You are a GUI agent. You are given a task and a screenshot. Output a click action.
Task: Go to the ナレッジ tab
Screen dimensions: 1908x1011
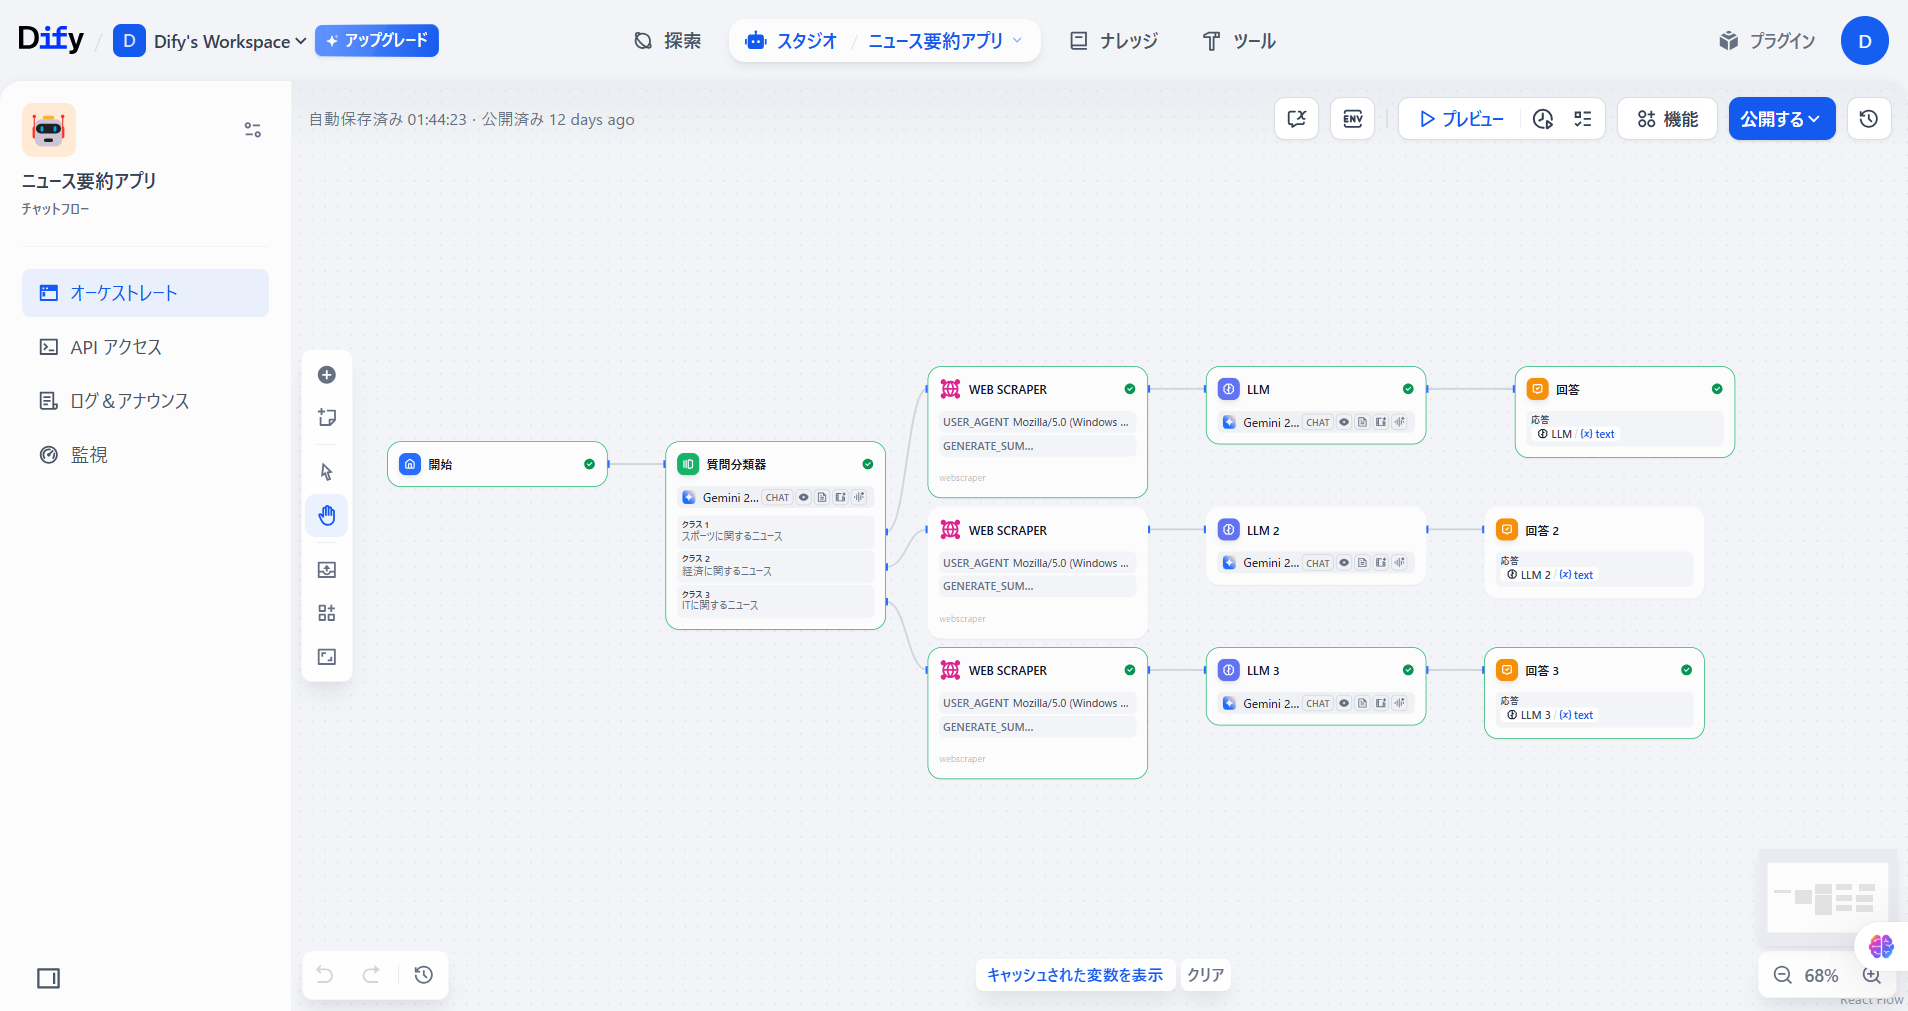tap(1114, 41)
